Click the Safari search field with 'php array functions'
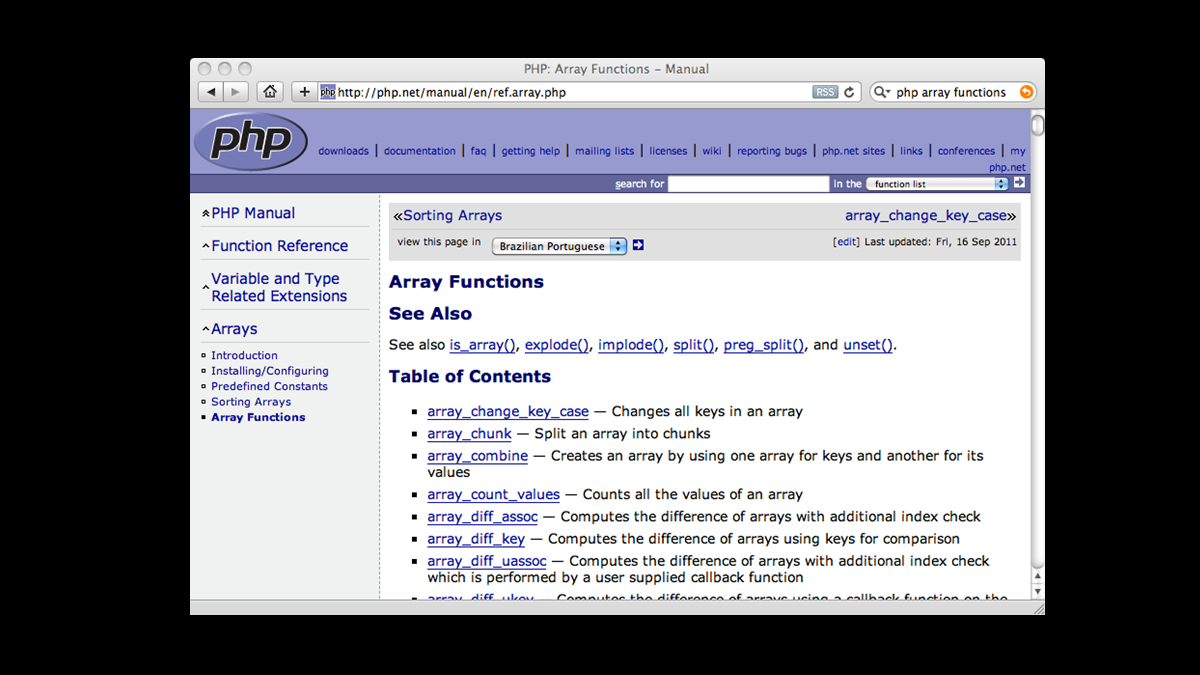The height and width of the screenshot is (675, 1200). pos(954,92)
